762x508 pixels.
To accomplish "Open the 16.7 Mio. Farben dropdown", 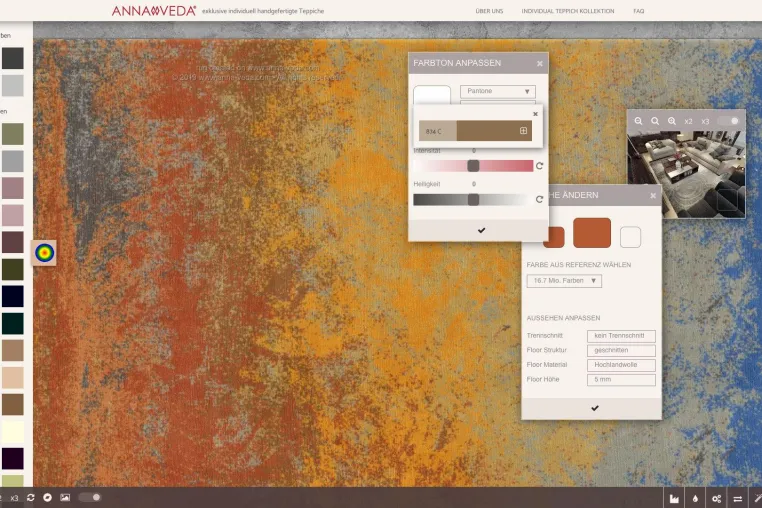I will [x=564, y=281].
